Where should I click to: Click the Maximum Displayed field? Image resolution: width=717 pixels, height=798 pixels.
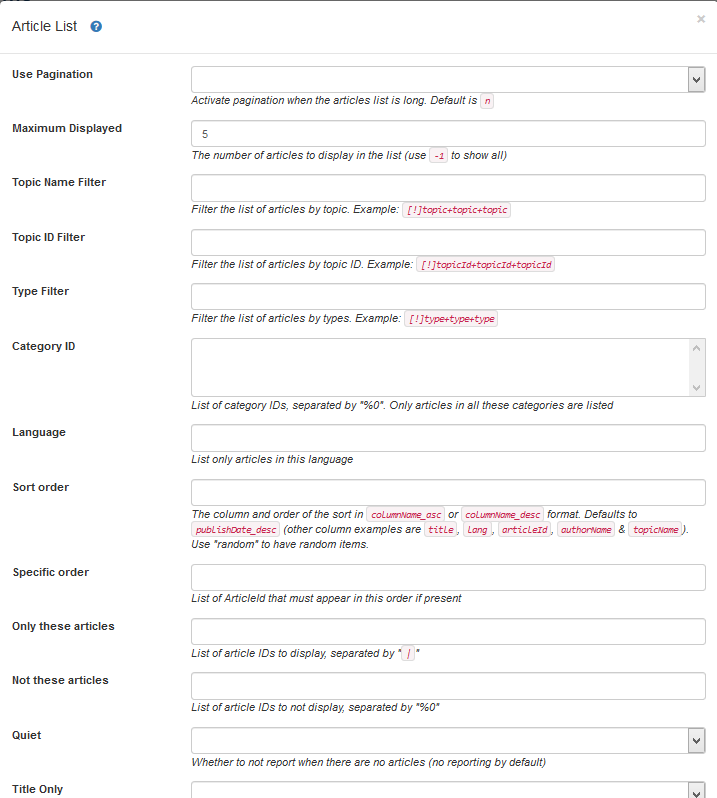tap(447, 134)
